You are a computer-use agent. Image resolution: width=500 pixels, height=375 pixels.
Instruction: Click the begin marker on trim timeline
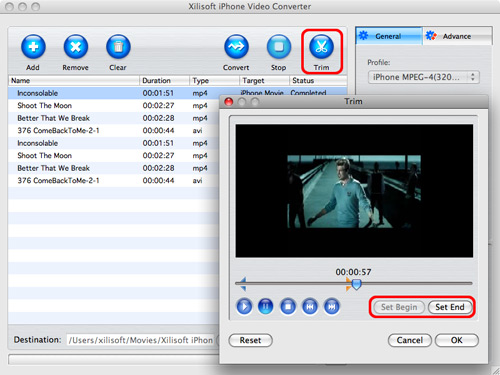[x=243, y=284]
